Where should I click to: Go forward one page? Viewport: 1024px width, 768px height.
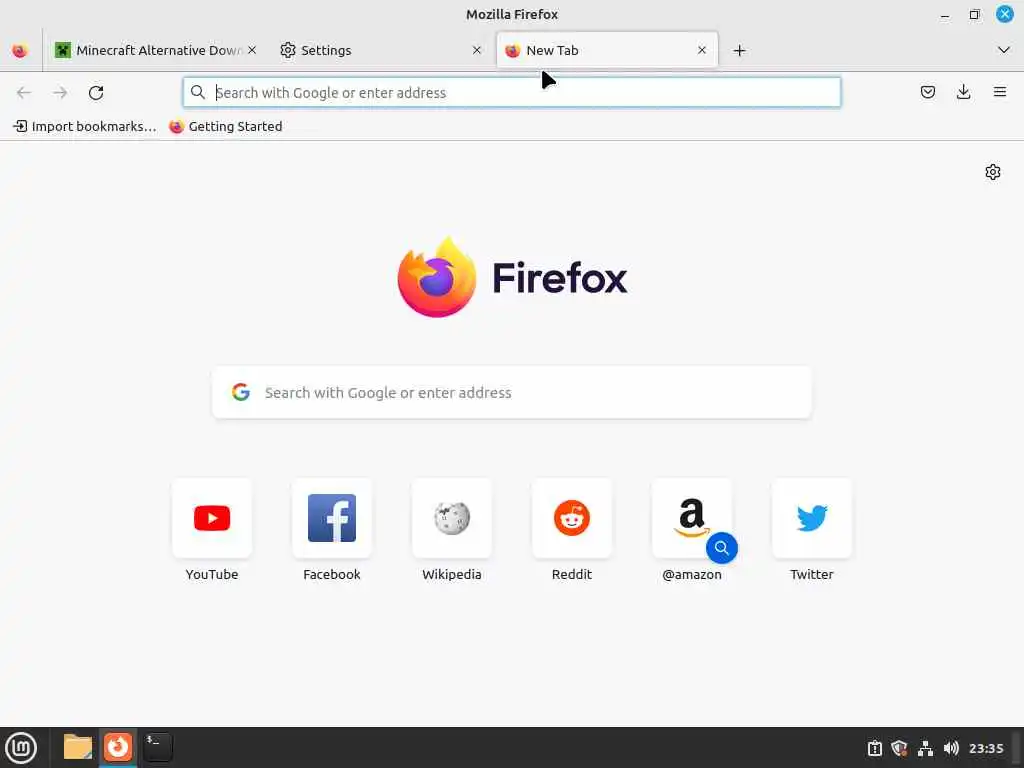60,93
